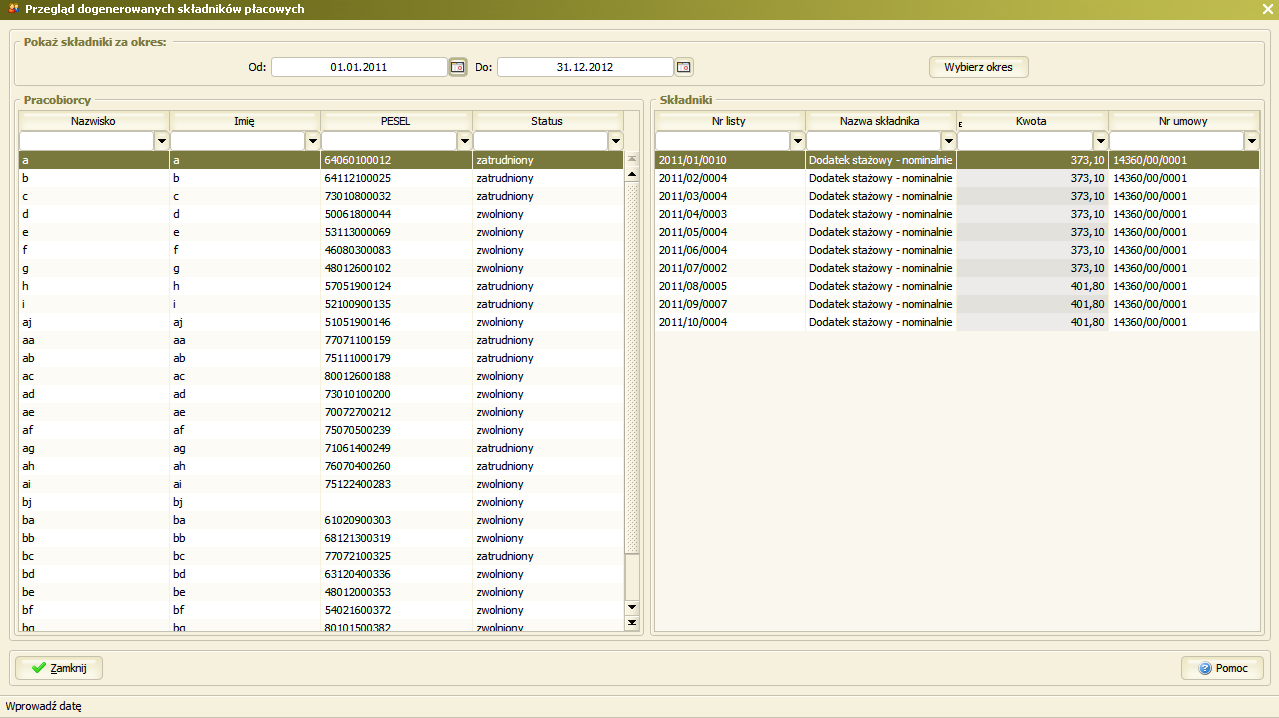The height and width of the screenshot is (718, 1279).
Task: Open Nr umowy filter dropdown
Action: 1251,141
